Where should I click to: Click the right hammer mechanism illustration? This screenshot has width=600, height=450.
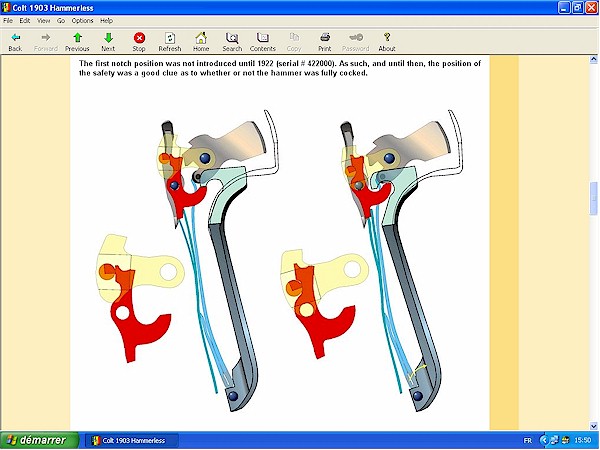point(402,260)
